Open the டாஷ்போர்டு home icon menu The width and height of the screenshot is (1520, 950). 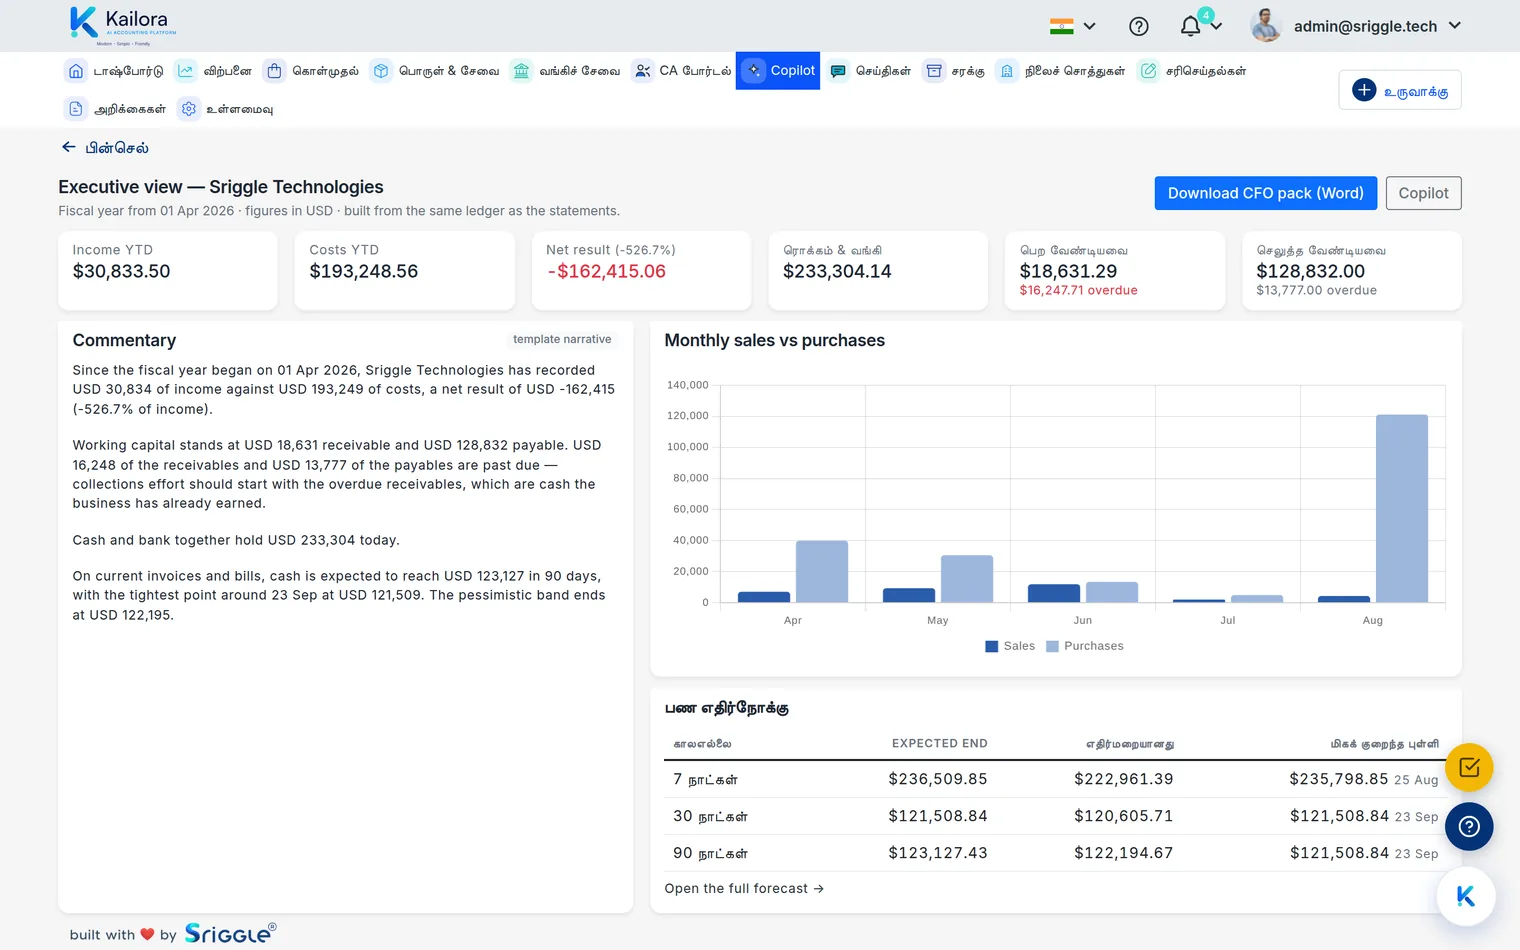tap(76, 71)
